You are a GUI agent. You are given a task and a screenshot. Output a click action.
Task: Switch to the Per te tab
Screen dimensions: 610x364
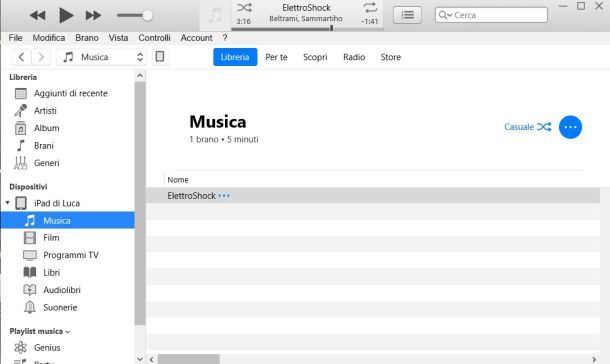coord(276,57)
